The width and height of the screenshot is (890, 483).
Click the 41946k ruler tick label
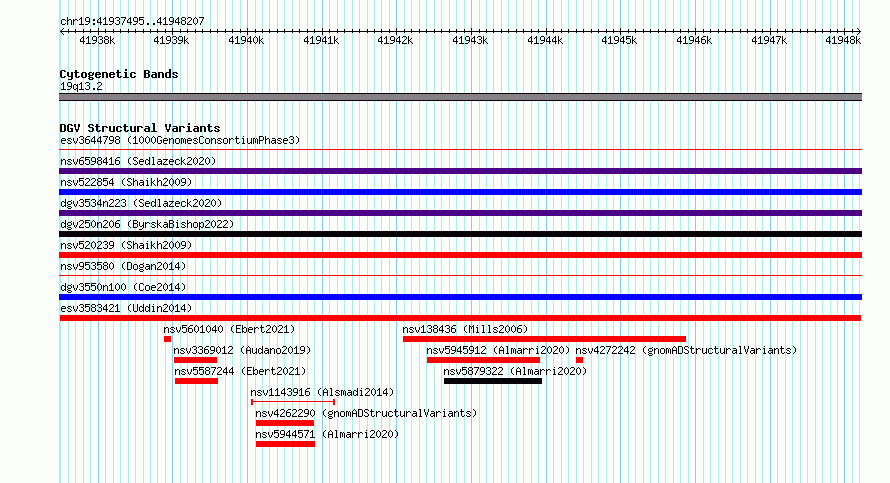(694, 40)
